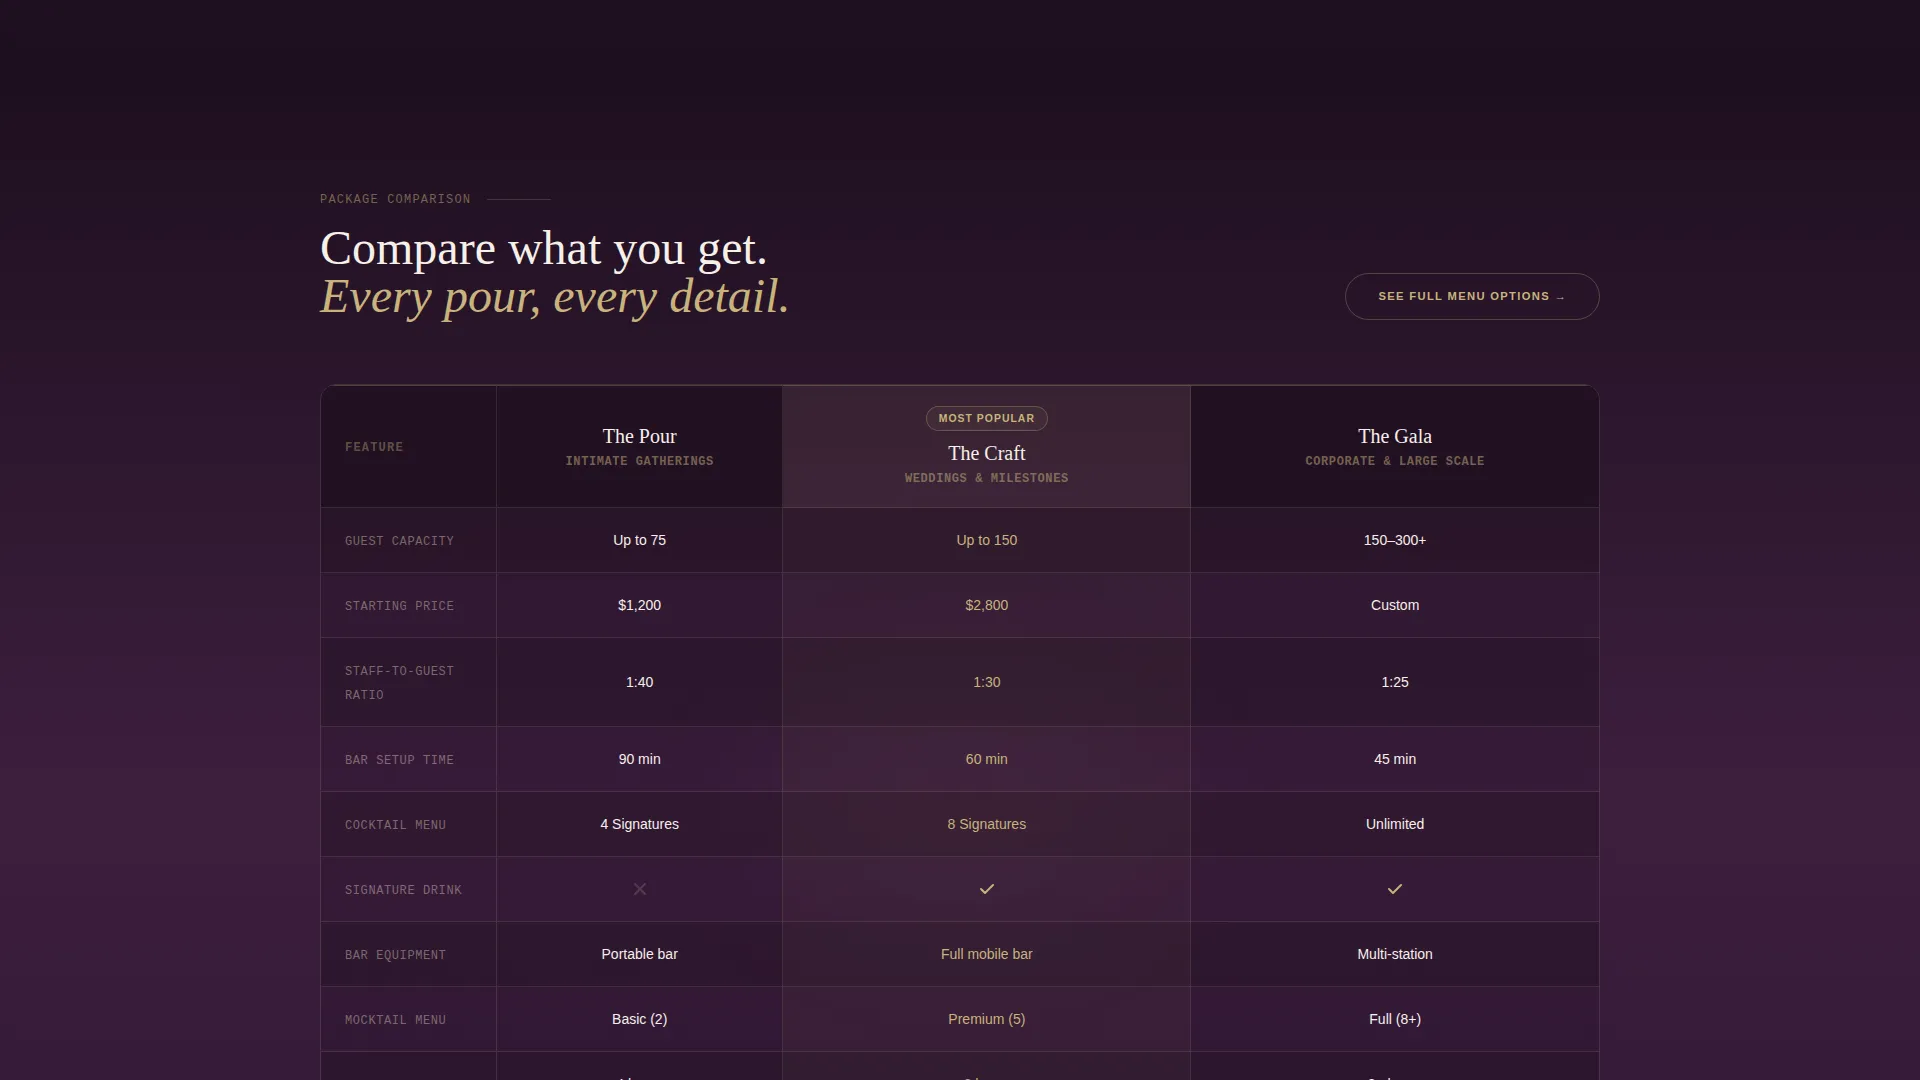Screen dimensions: 1920x1080
Task: Select the 8 Signatures cell
Action: [987, 824]
